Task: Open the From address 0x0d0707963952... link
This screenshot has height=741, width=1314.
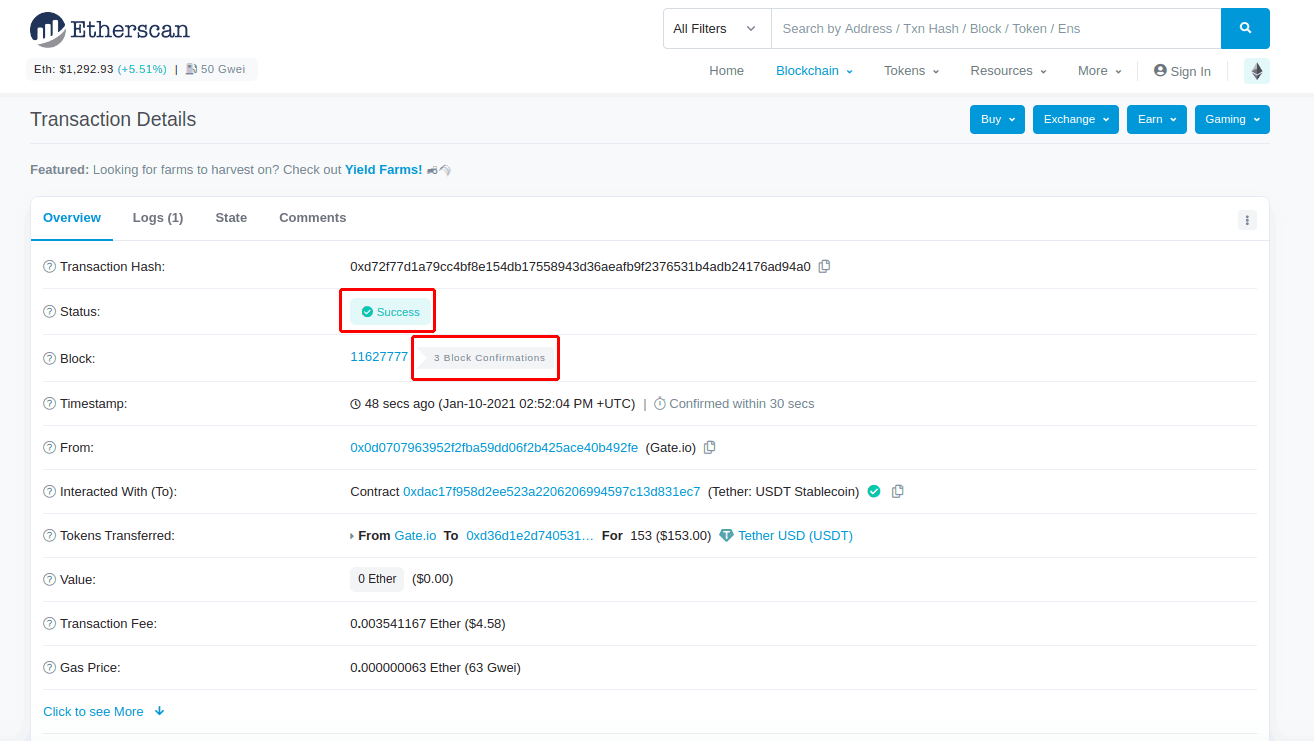Action: click(x=494, y=447)
